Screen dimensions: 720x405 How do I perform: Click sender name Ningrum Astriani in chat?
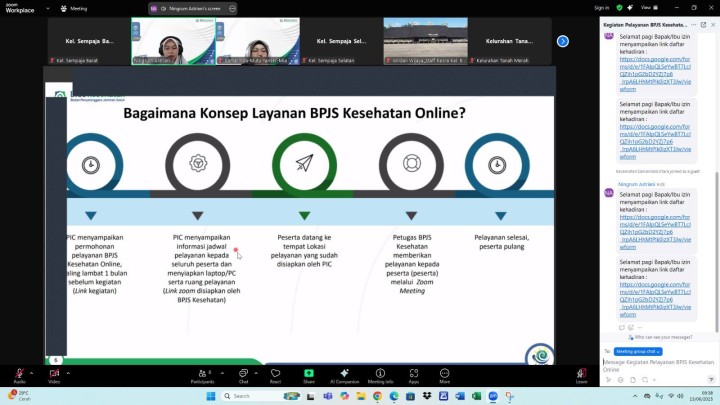tap(636, 184)
